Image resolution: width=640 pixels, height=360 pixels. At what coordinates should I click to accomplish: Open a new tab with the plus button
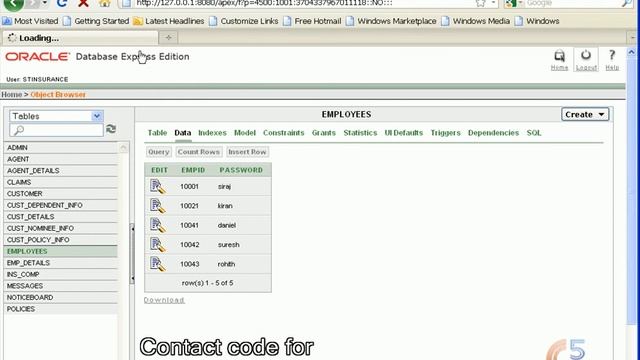pyautogui.click(x=168, y=38)
